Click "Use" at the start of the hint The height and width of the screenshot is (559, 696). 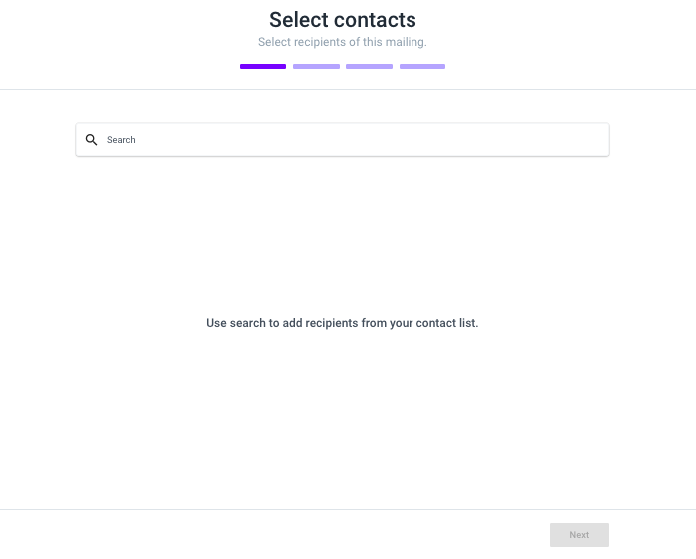[216, 323]
